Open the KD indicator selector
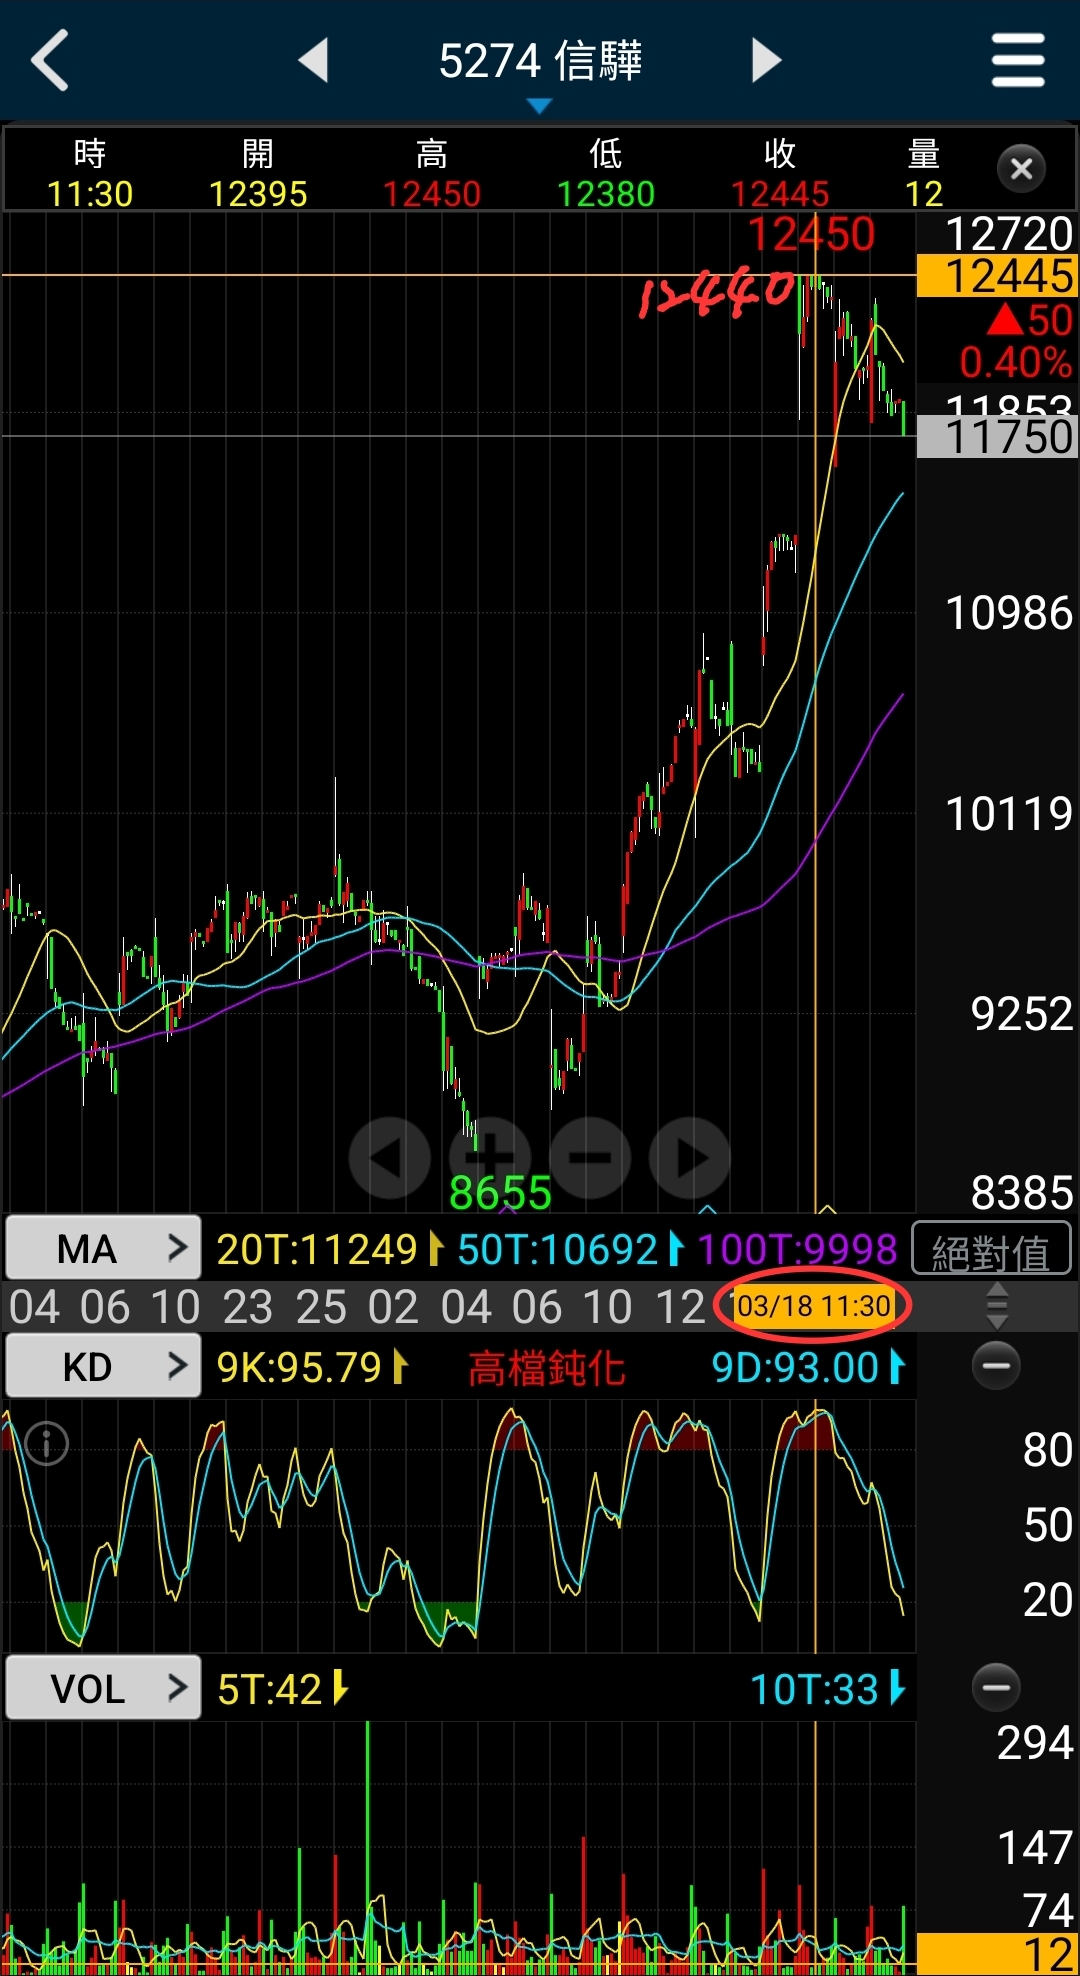 (x=103, y=1366)
